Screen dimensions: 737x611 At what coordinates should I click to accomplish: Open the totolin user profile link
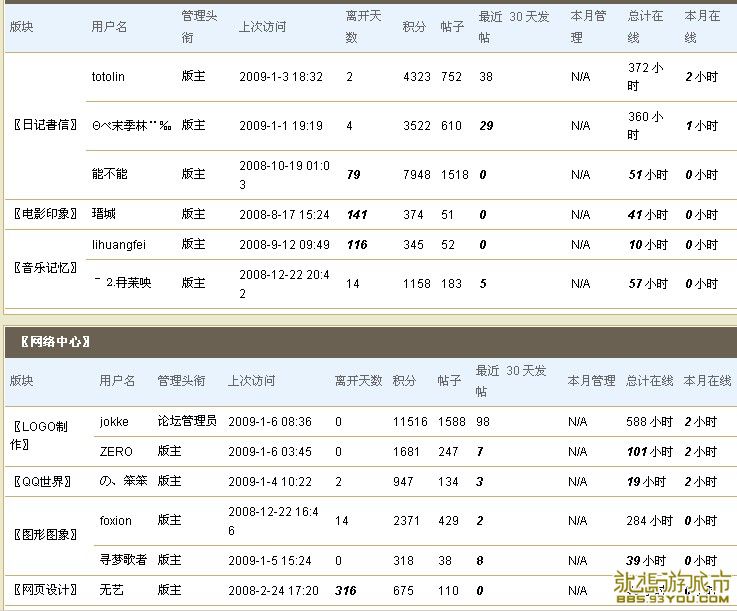coord(108,77)
